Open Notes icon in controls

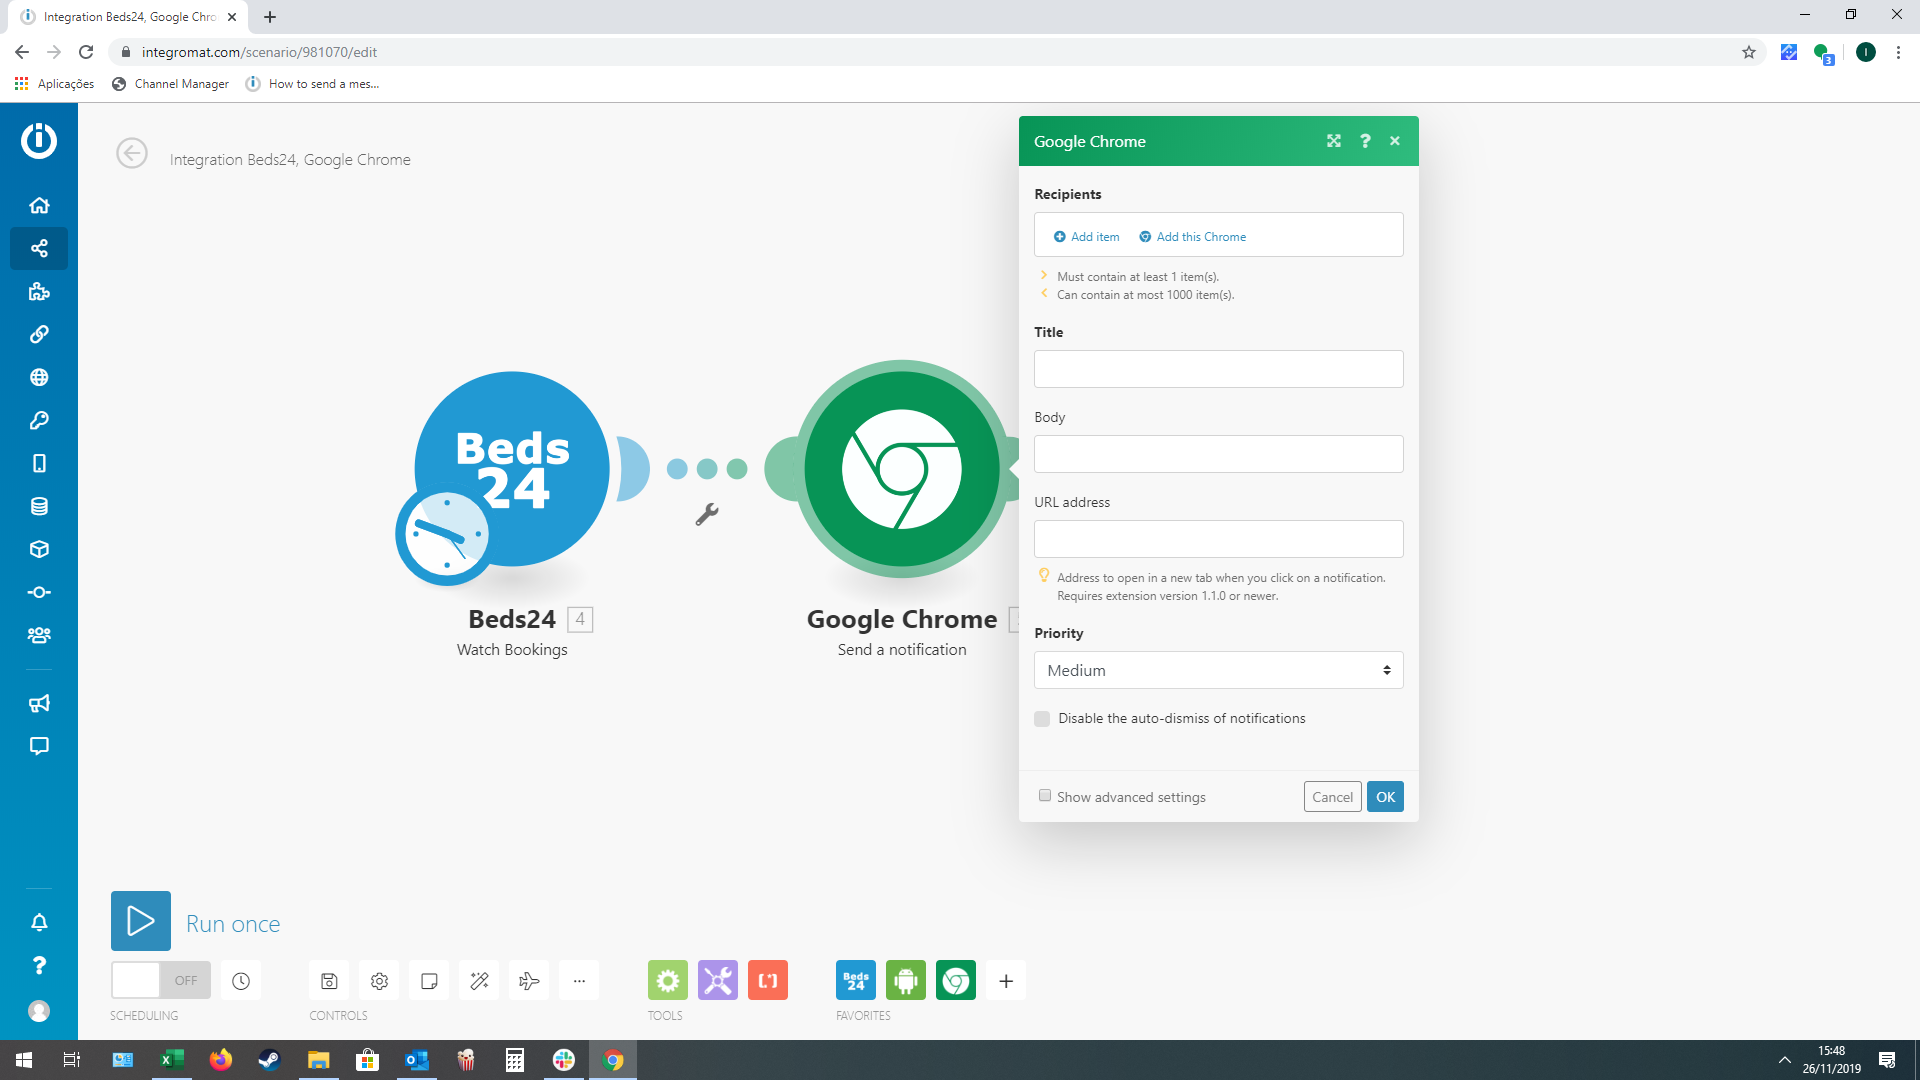(429, 981)
